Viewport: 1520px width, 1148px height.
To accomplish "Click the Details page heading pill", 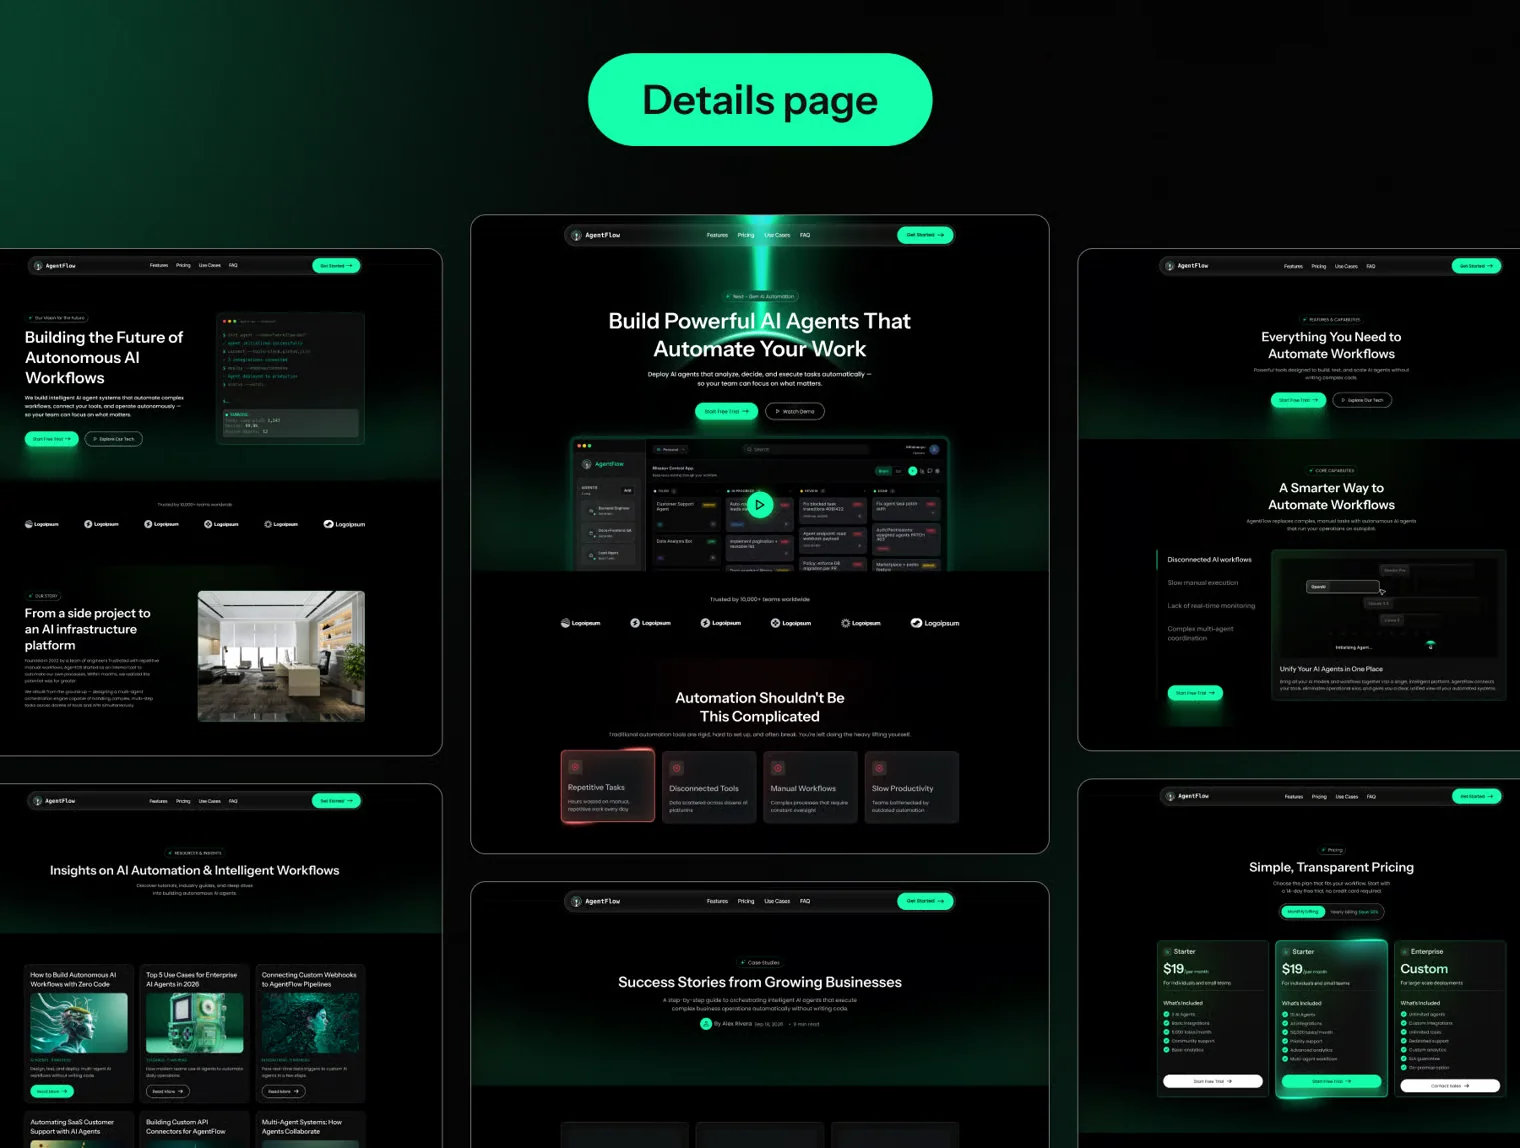I will (760, 100).
